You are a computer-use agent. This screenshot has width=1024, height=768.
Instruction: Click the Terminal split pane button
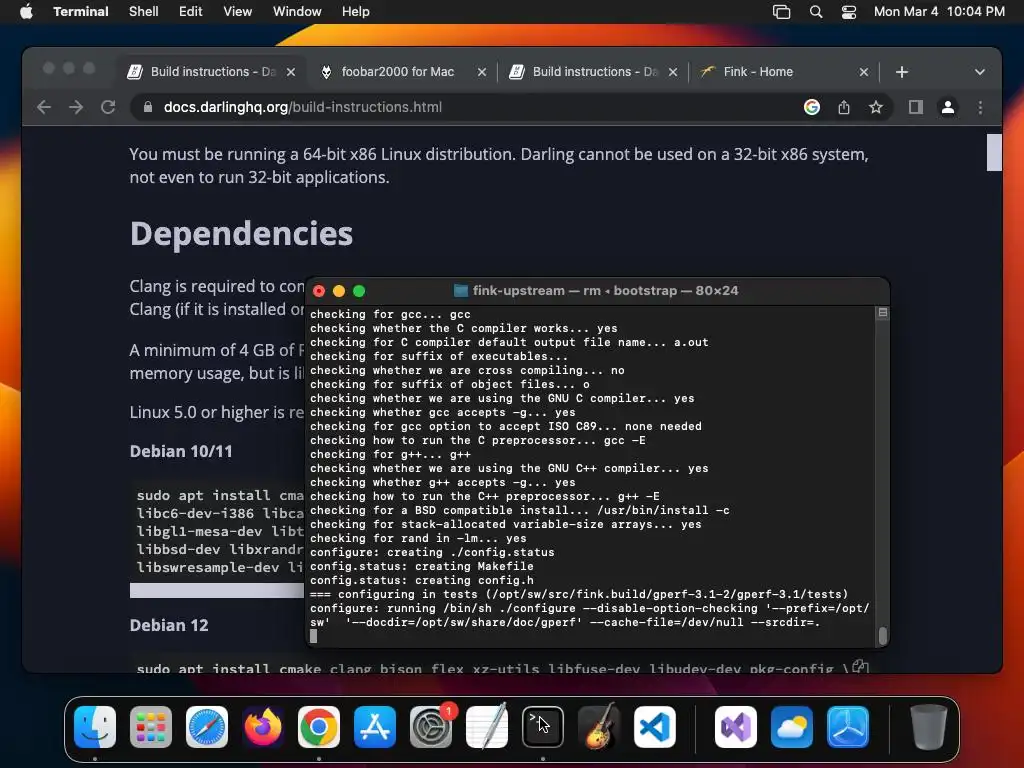tap(882, 313)
